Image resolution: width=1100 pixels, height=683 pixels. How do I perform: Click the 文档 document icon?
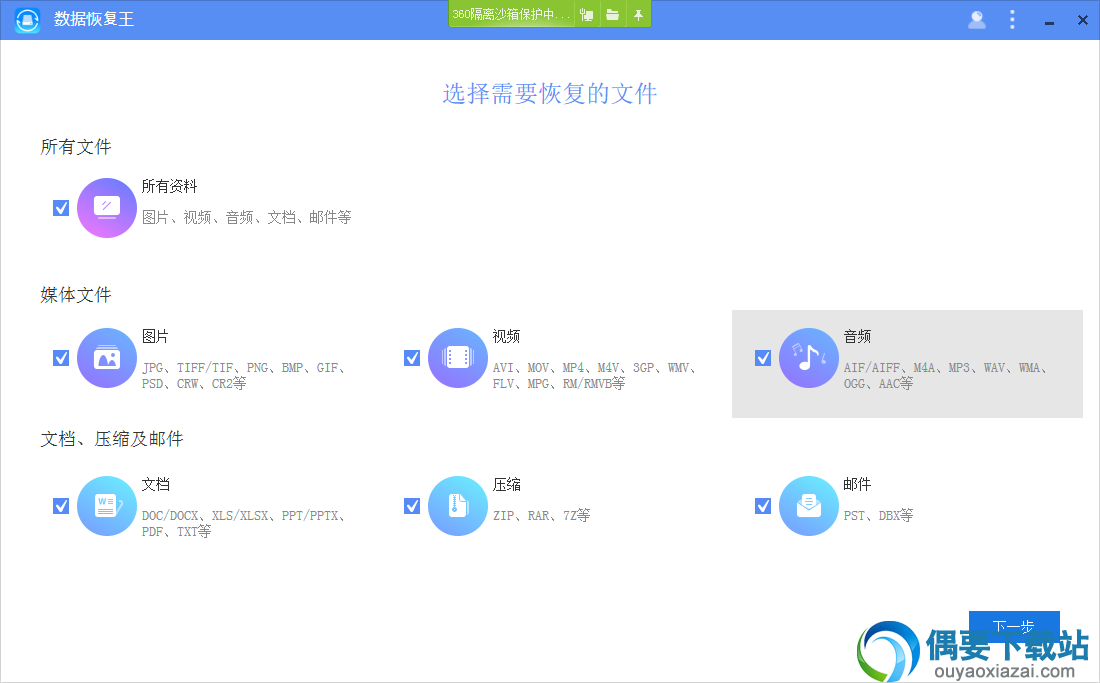click(x=107, y=506)
